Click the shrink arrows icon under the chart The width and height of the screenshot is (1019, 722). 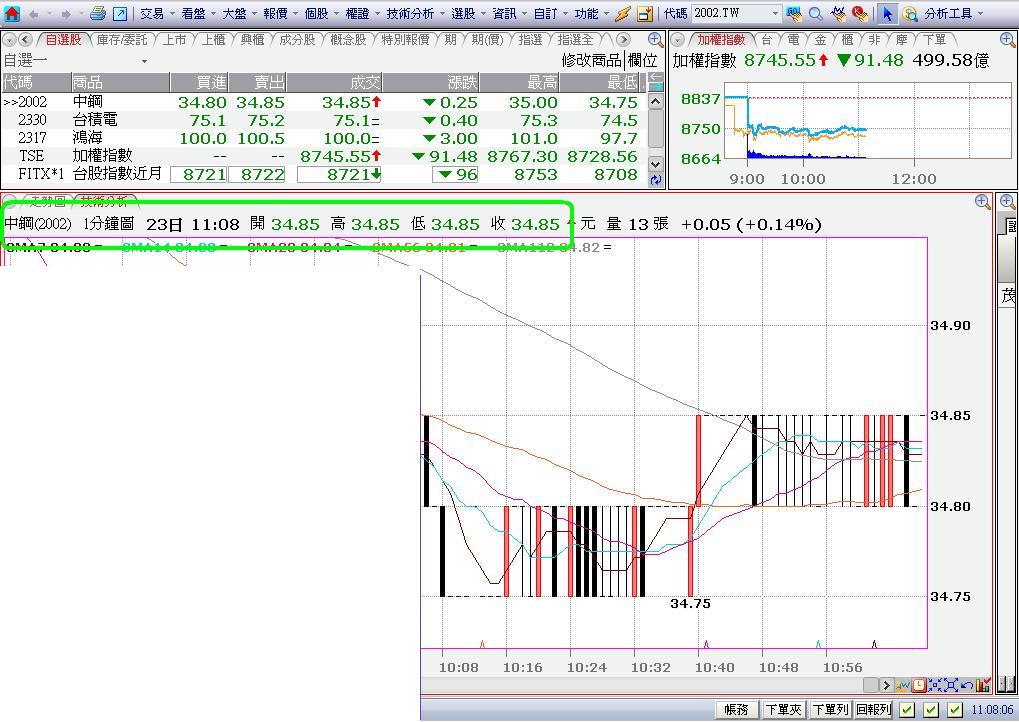tap(935, 685)
